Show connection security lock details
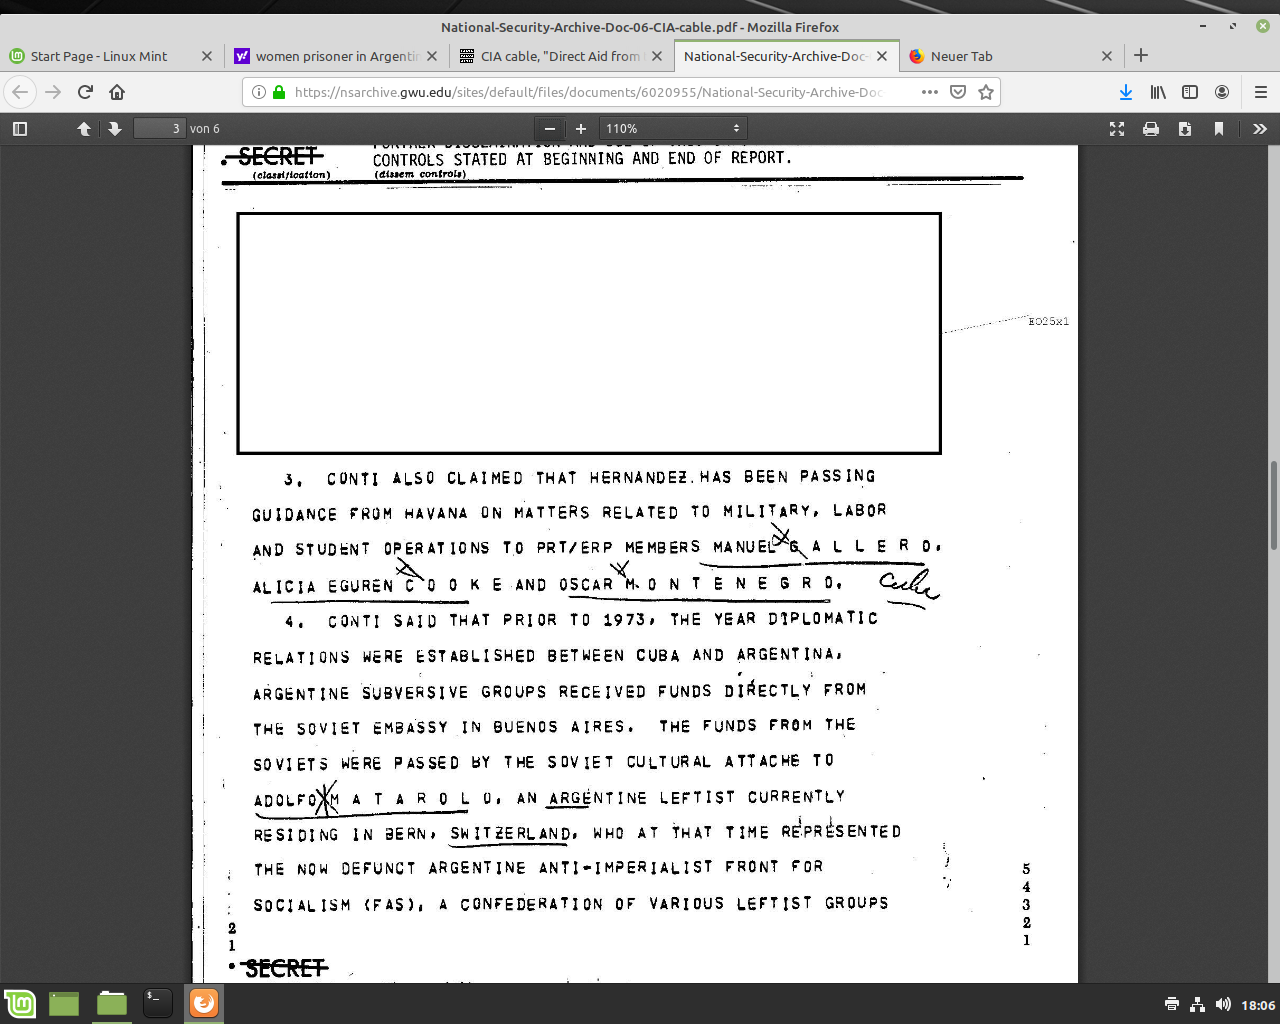Image resolution: width=1280 pixels, height=1024 pixels. click(x=279, y=92)
